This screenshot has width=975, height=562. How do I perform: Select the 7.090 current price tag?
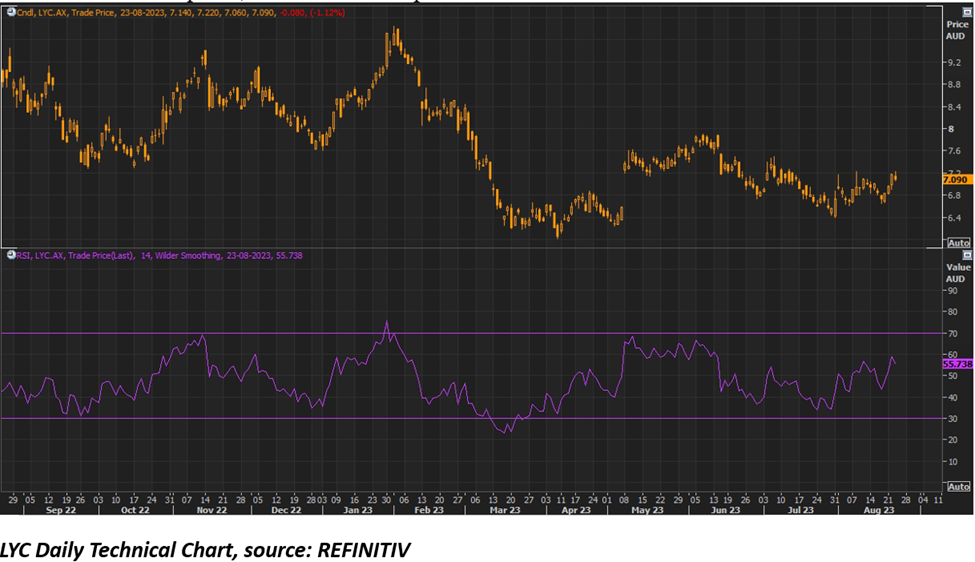pos(956,180)
